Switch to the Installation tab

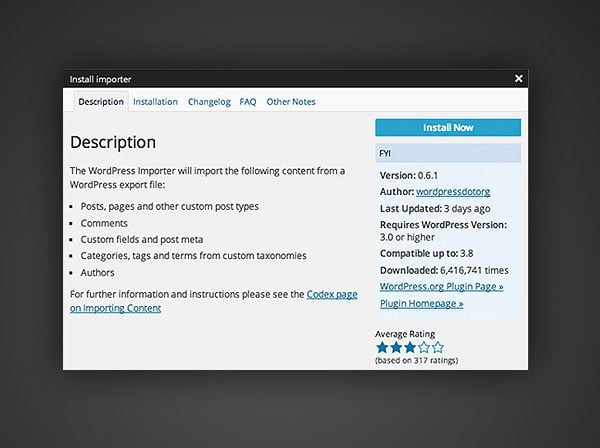click(155, 102)
